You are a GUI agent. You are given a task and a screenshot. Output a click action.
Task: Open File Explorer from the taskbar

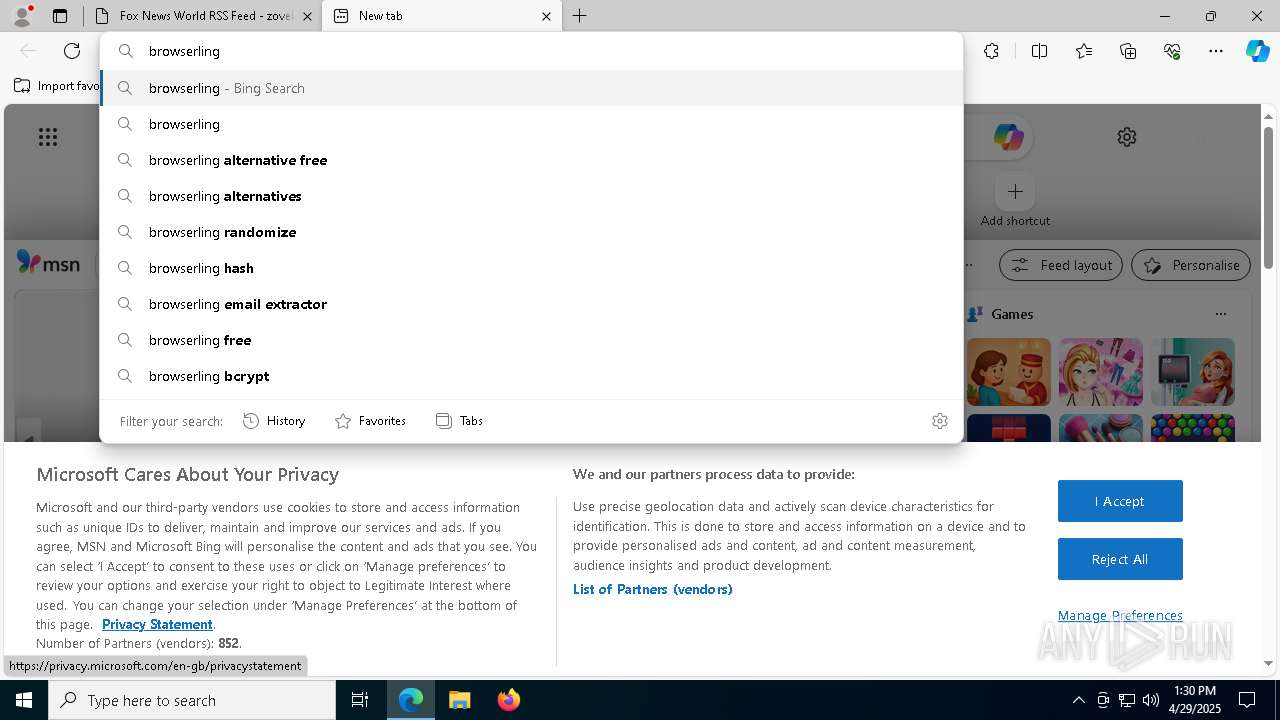coord(459,700)
